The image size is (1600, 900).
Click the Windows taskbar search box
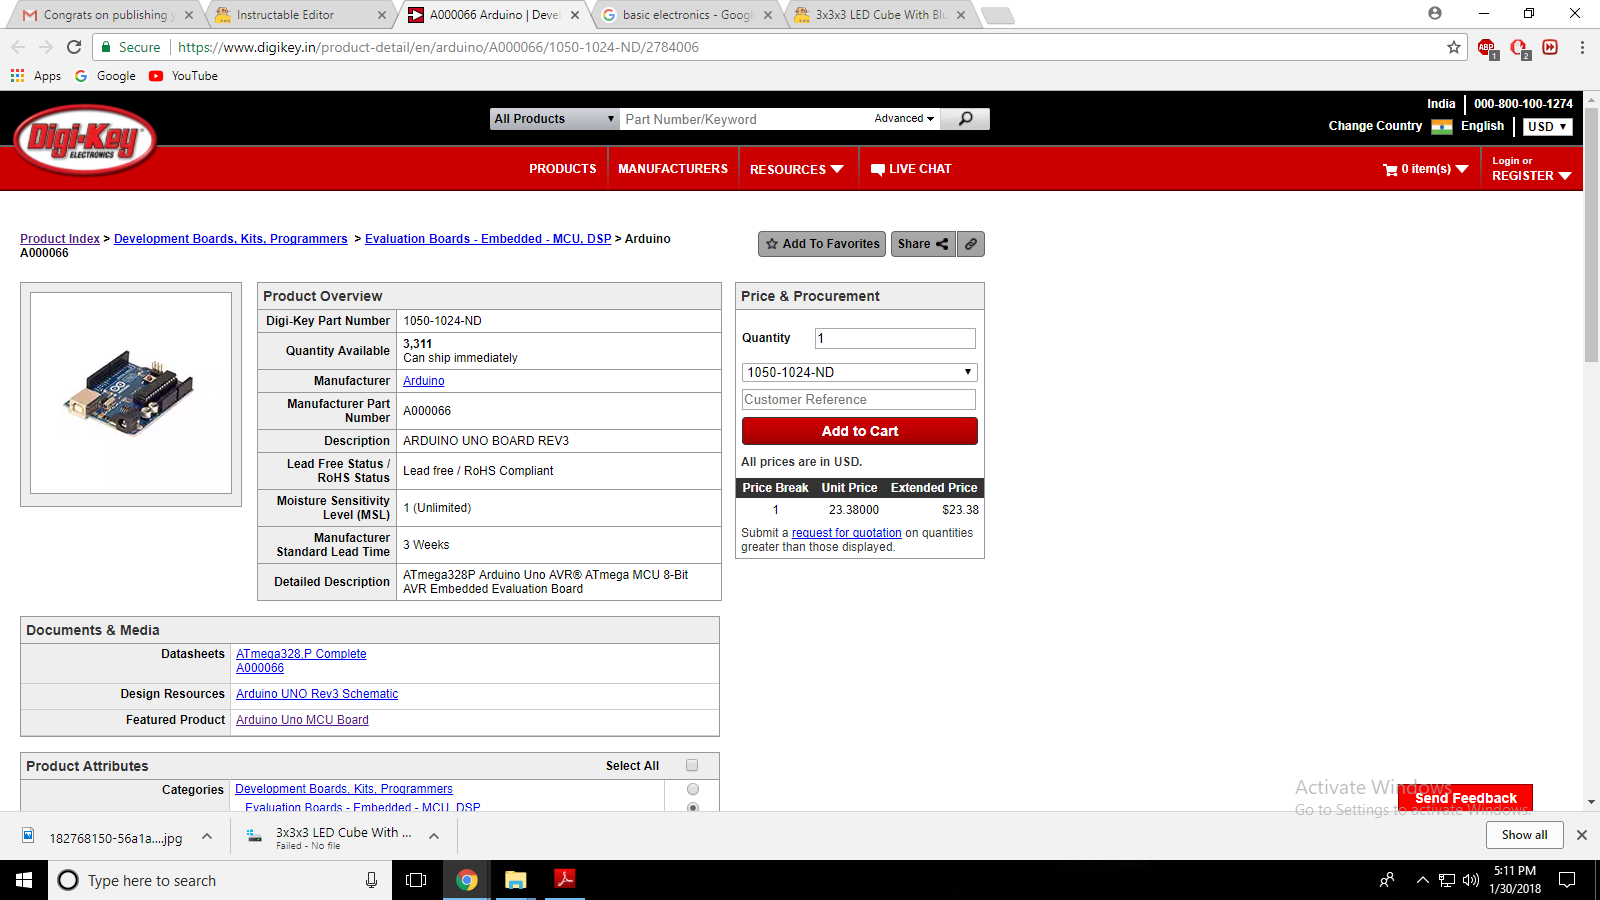coord(218,880)
